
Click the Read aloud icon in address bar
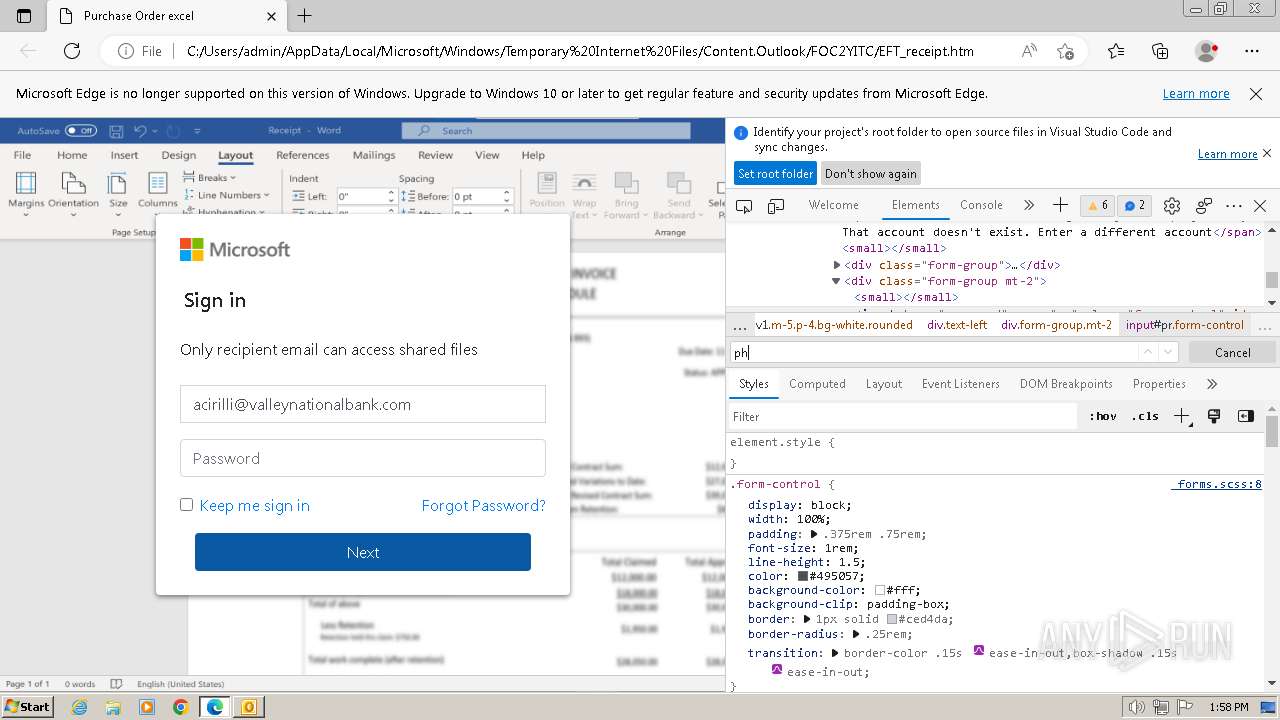(1028, 51)
